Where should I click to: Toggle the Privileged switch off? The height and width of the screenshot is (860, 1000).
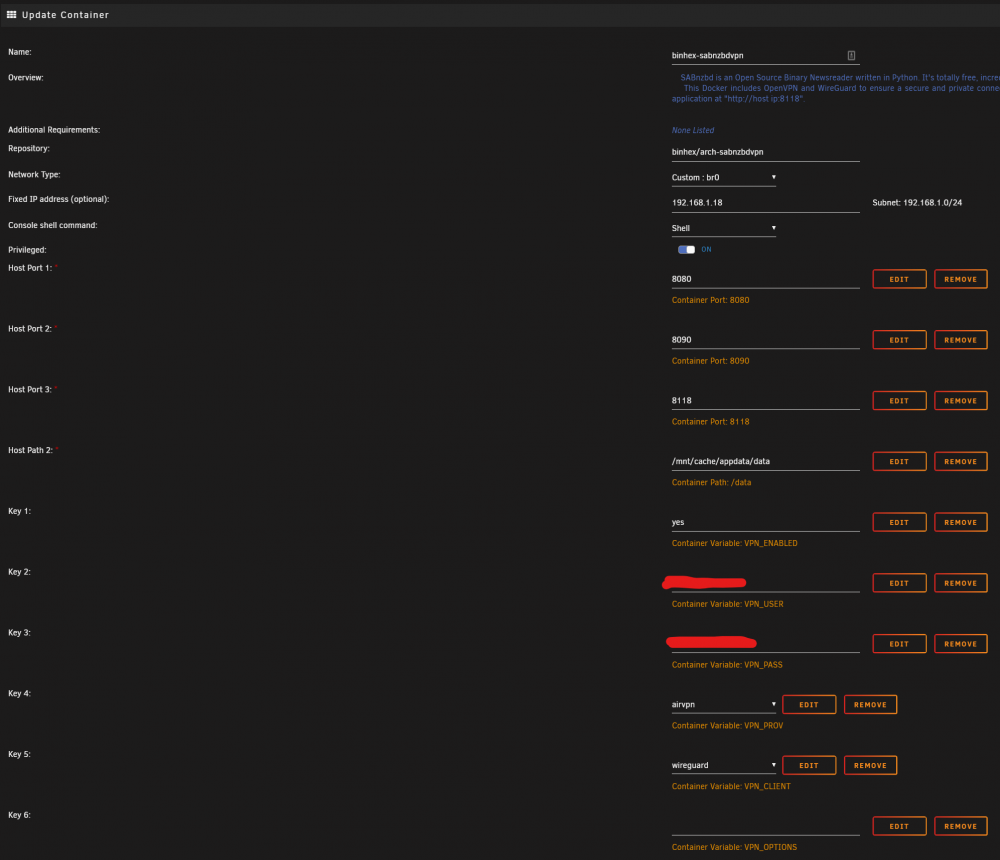(686, 249)
